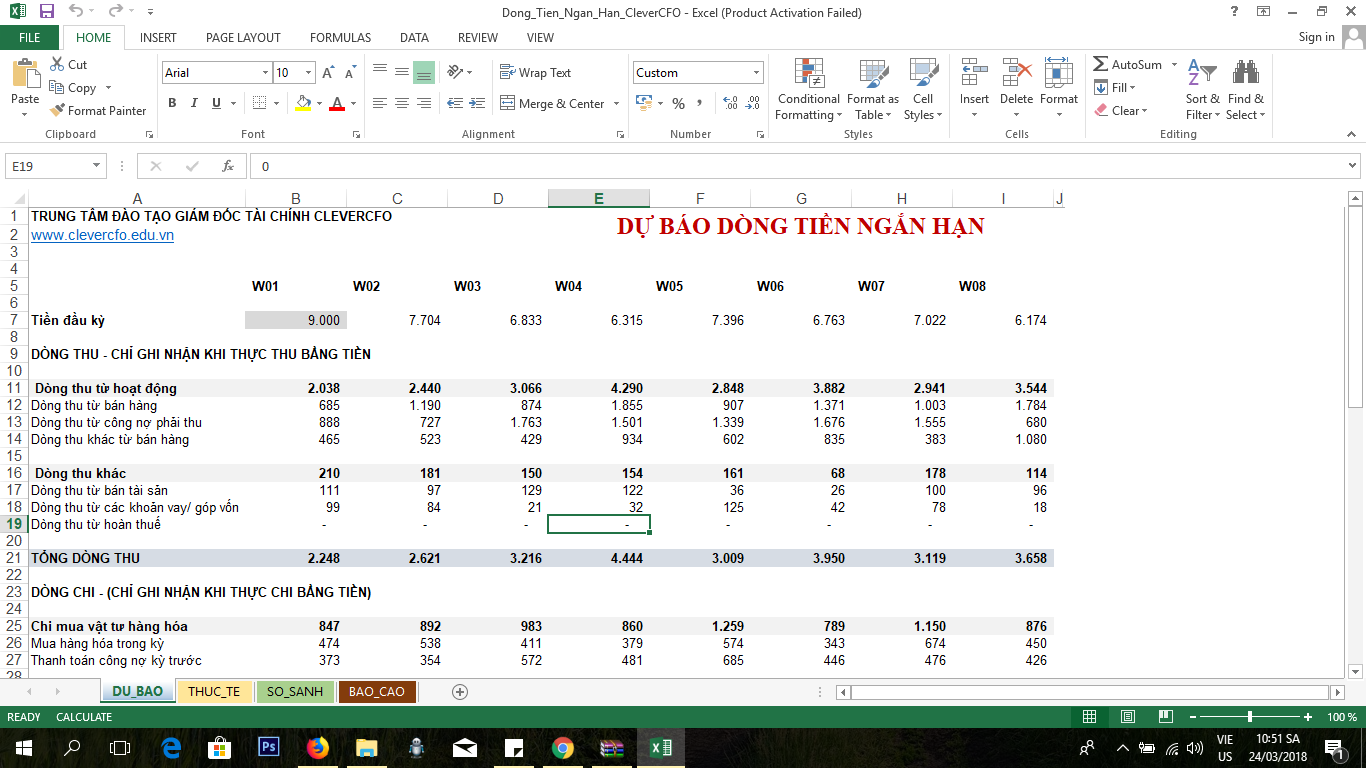
Task: Open the www.clevercfo.edu.vn hyperlink
Action: coord(102,235)
